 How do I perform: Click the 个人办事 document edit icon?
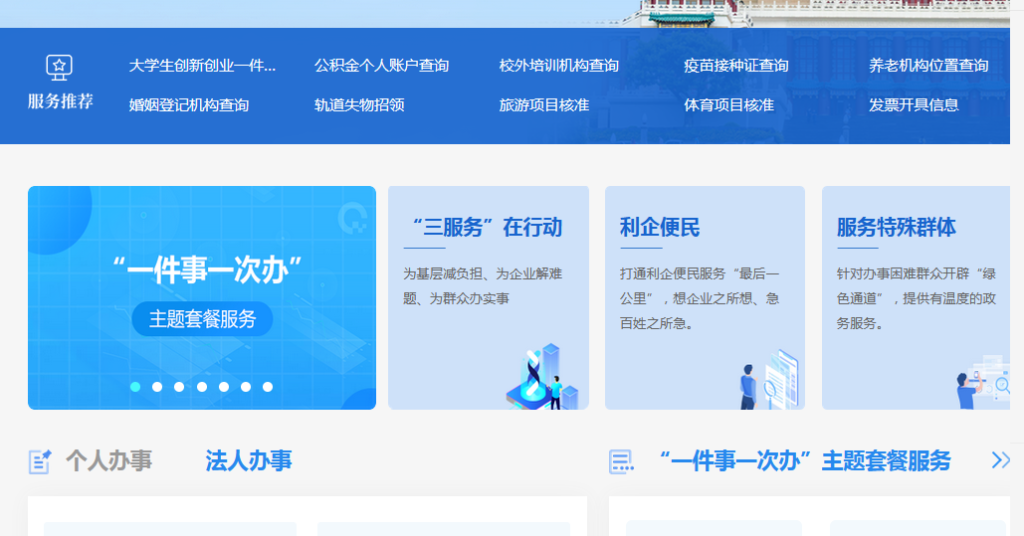tap(40, 461)
